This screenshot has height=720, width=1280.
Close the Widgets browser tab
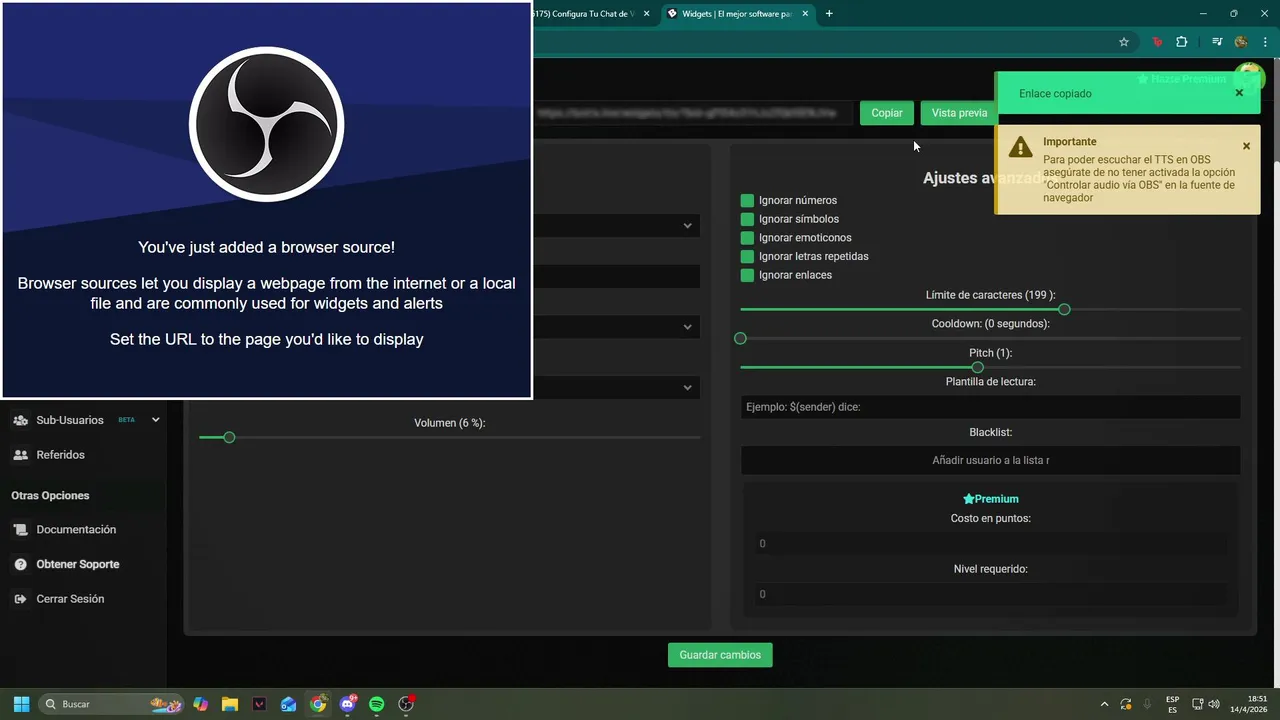(x=807, y=14)
